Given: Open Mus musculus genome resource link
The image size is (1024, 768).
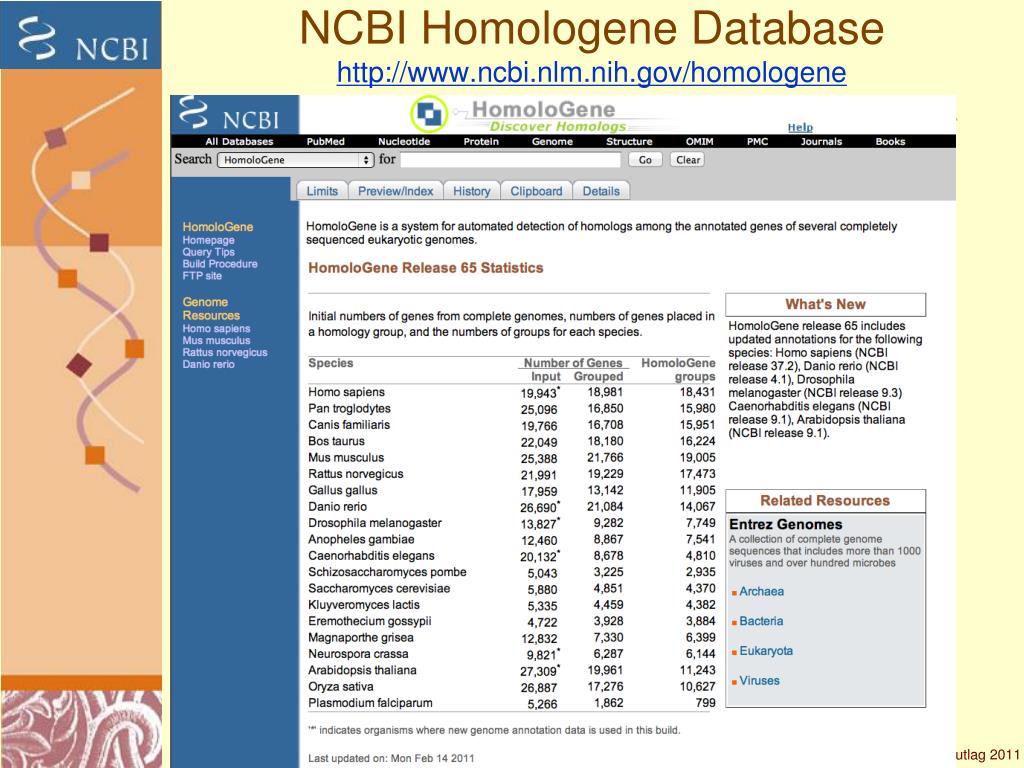Looking at the screenshot, I should [216, 340].
